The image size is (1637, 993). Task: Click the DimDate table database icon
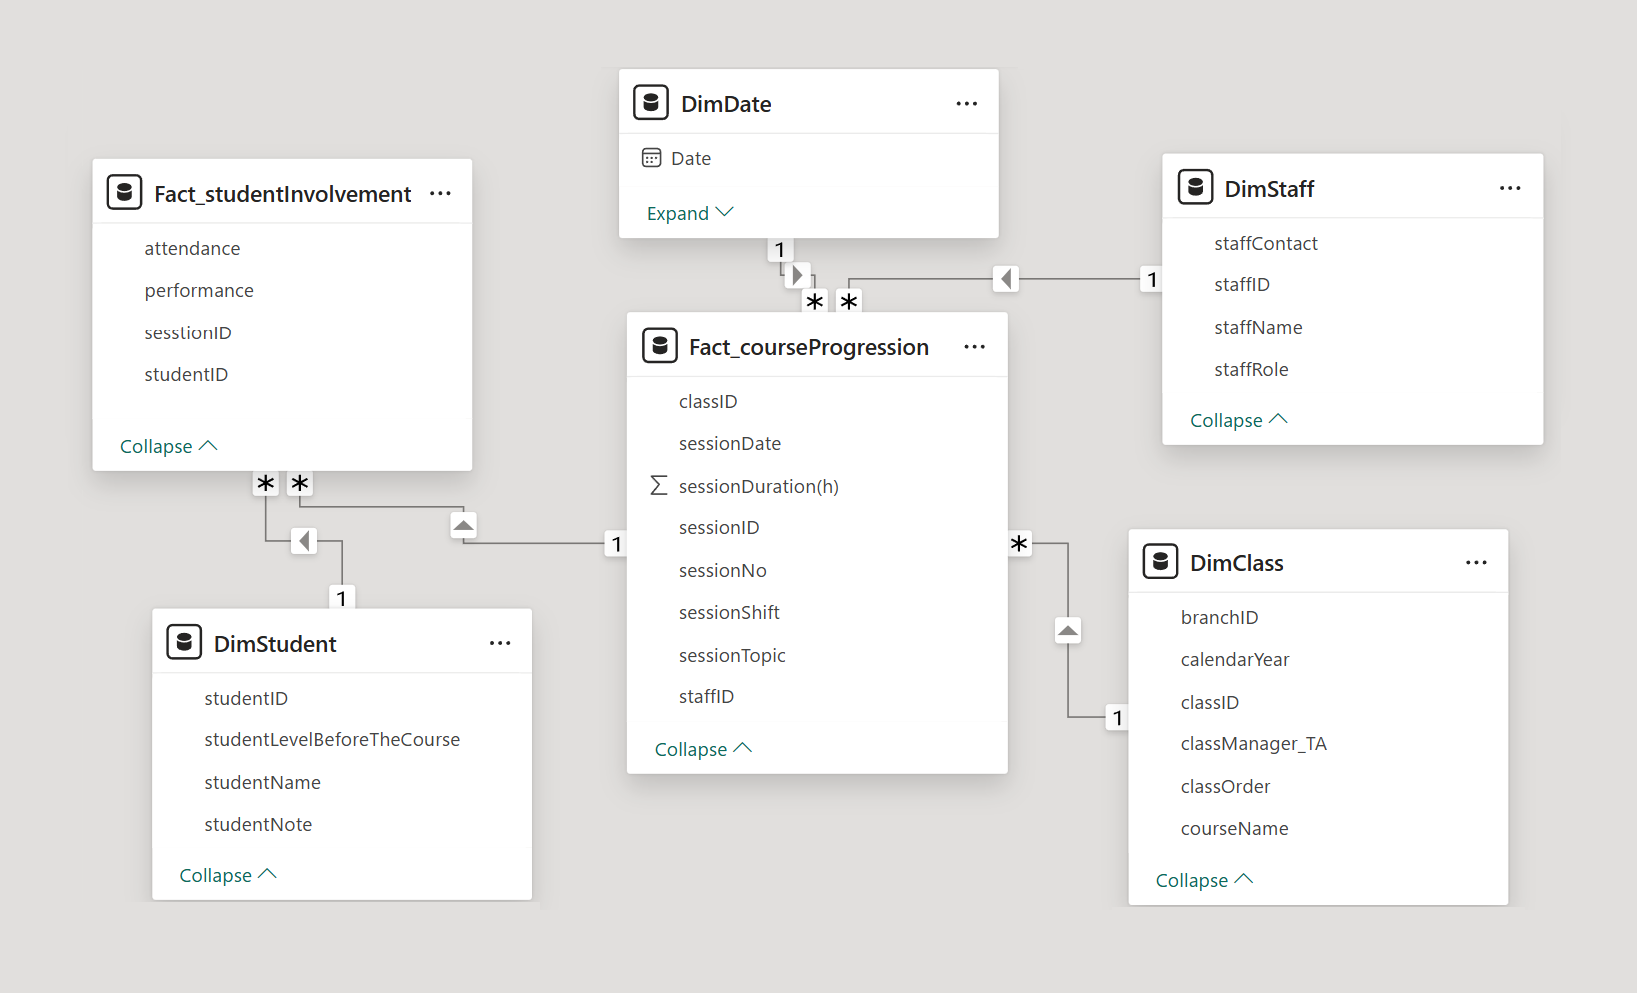tap(651, 103)
